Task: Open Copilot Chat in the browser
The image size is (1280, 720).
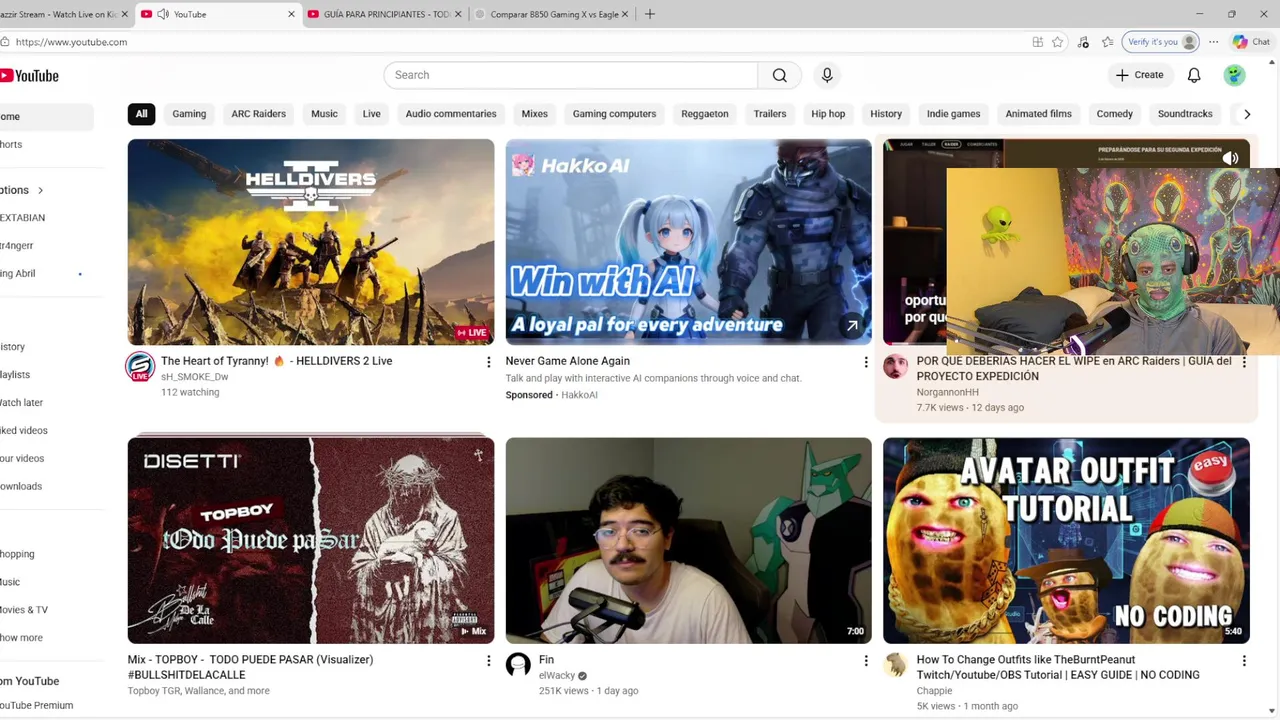Action: (1251, 42)
